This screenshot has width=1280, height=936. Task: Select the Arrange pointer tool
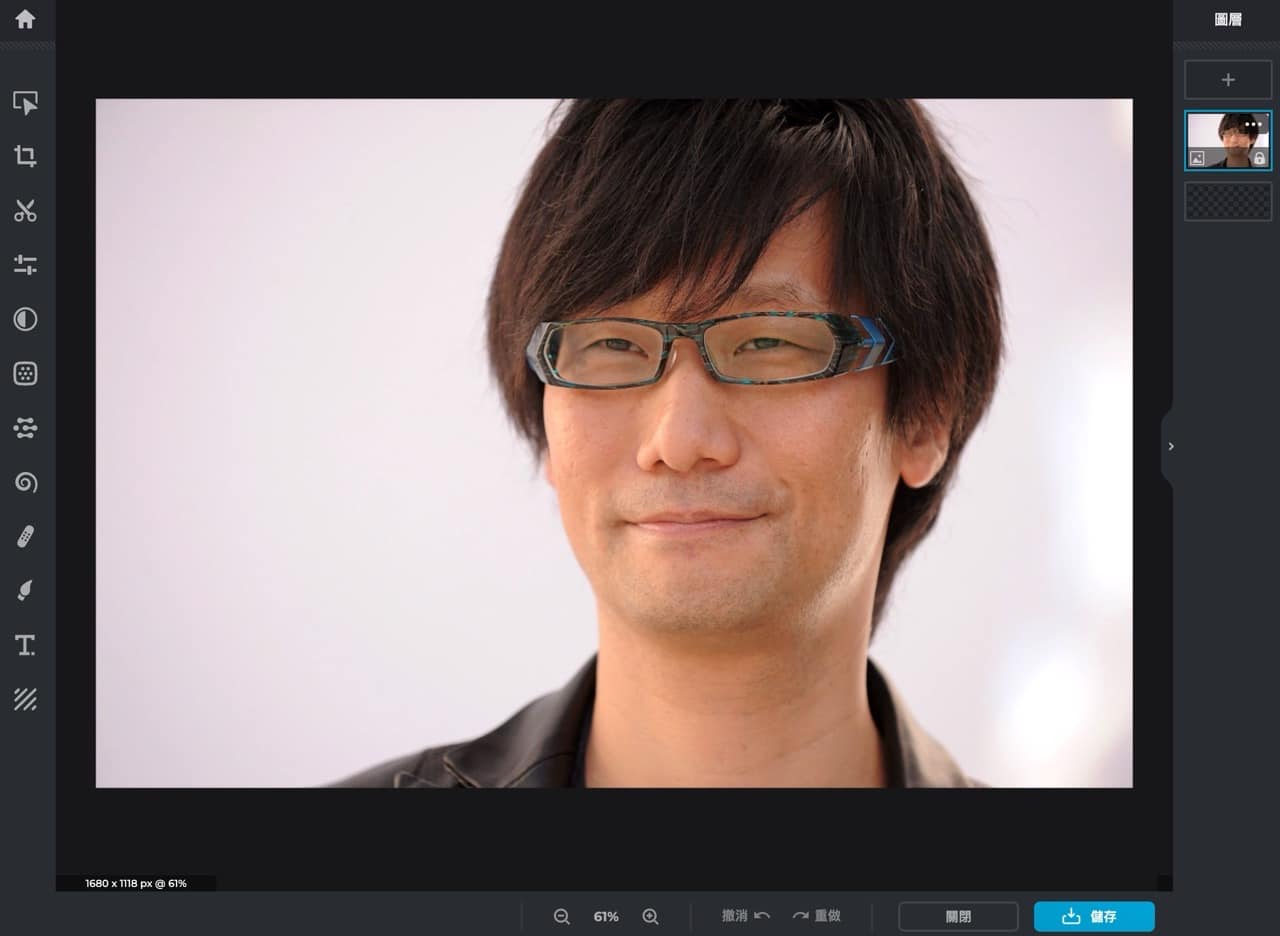(25, 102)
